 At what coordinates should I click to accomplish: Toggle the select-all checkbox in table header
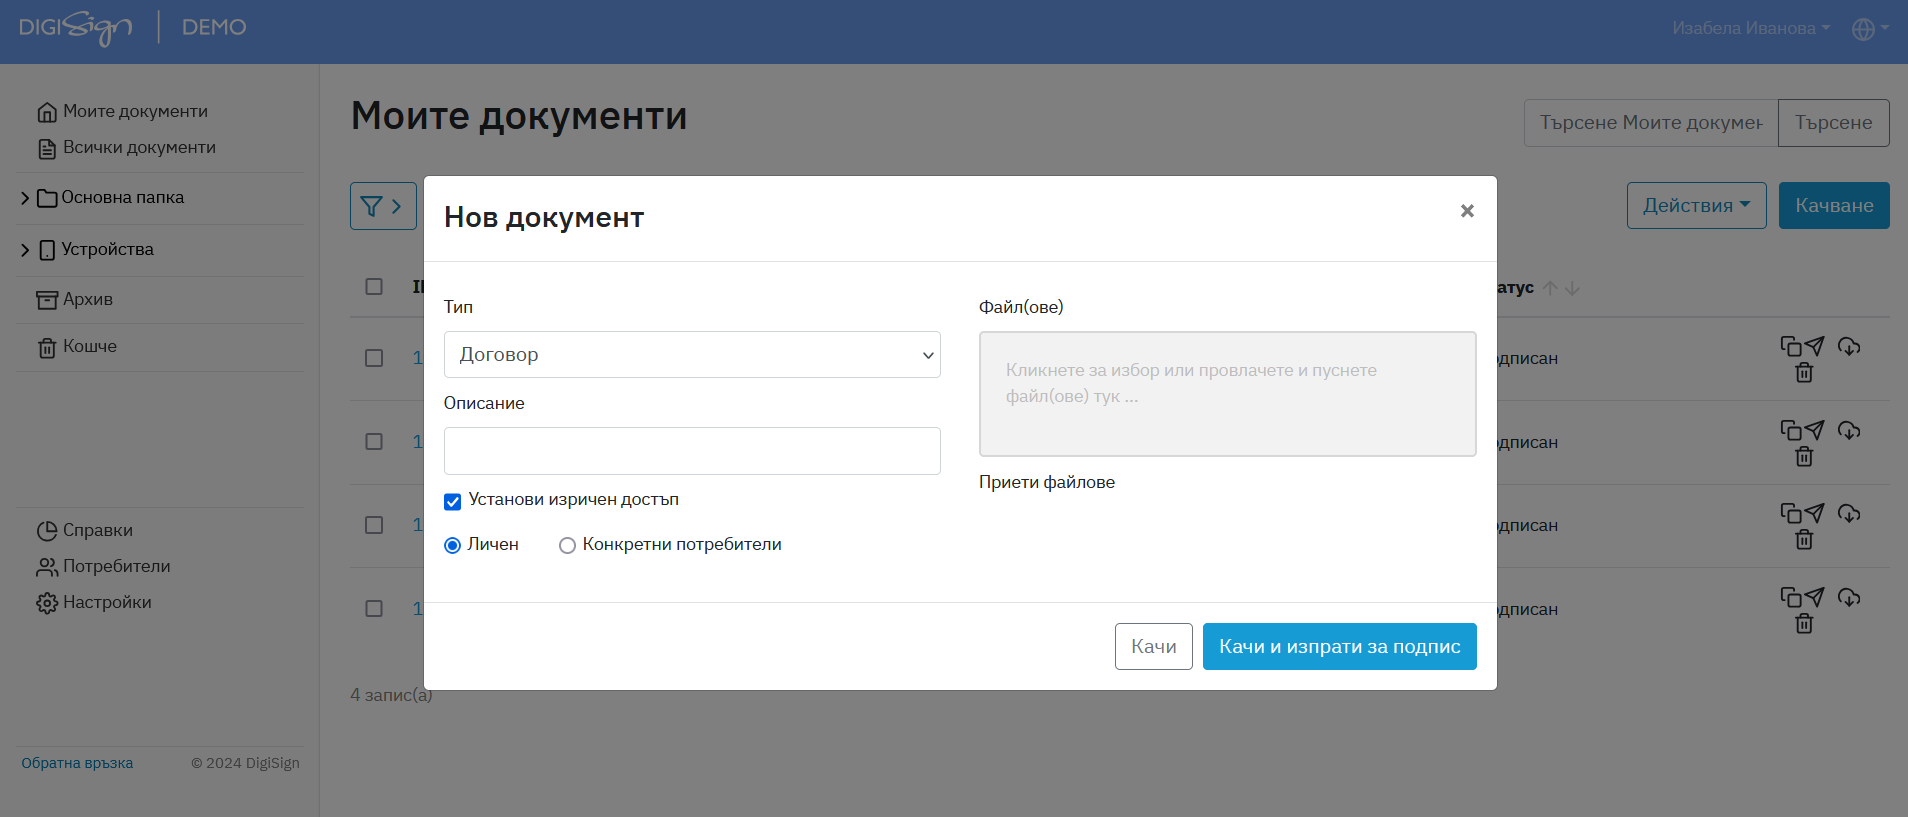[374, 287]
